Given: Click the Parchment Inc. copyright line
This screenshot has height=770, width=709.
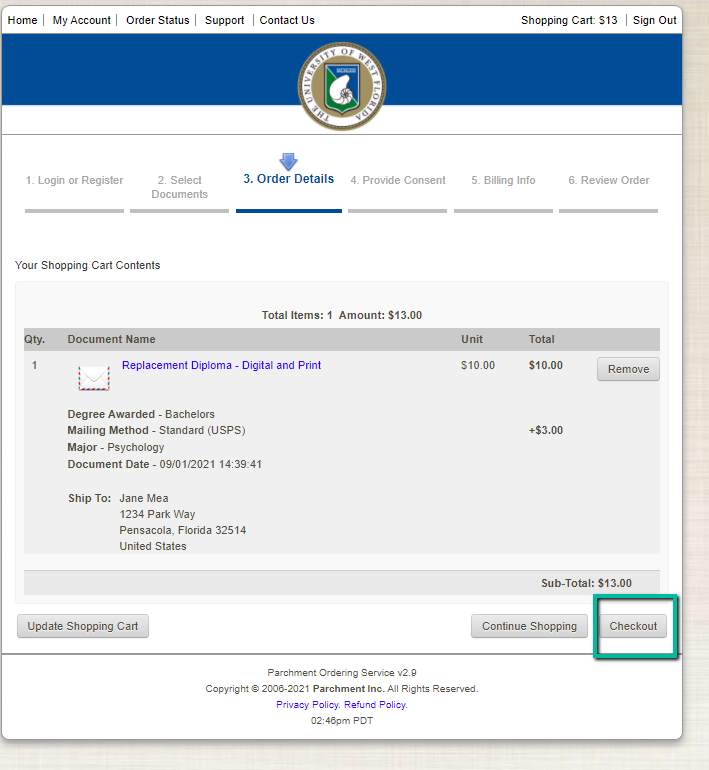Looking at the screenshot, I should [342, 689].
